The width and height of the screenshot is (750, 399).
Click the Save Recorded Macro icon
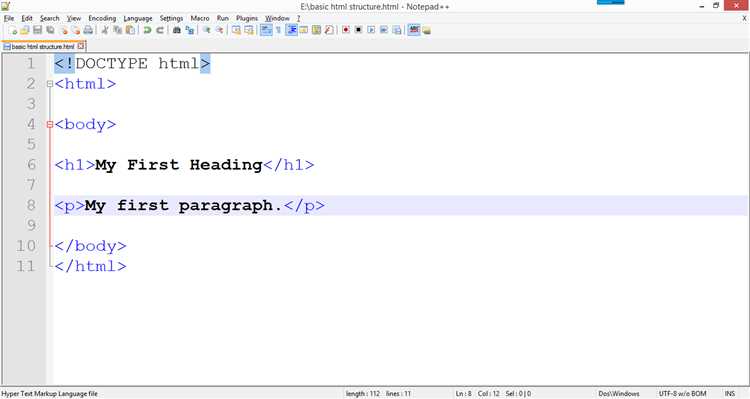pyautogui.click(x=397, y=30)
